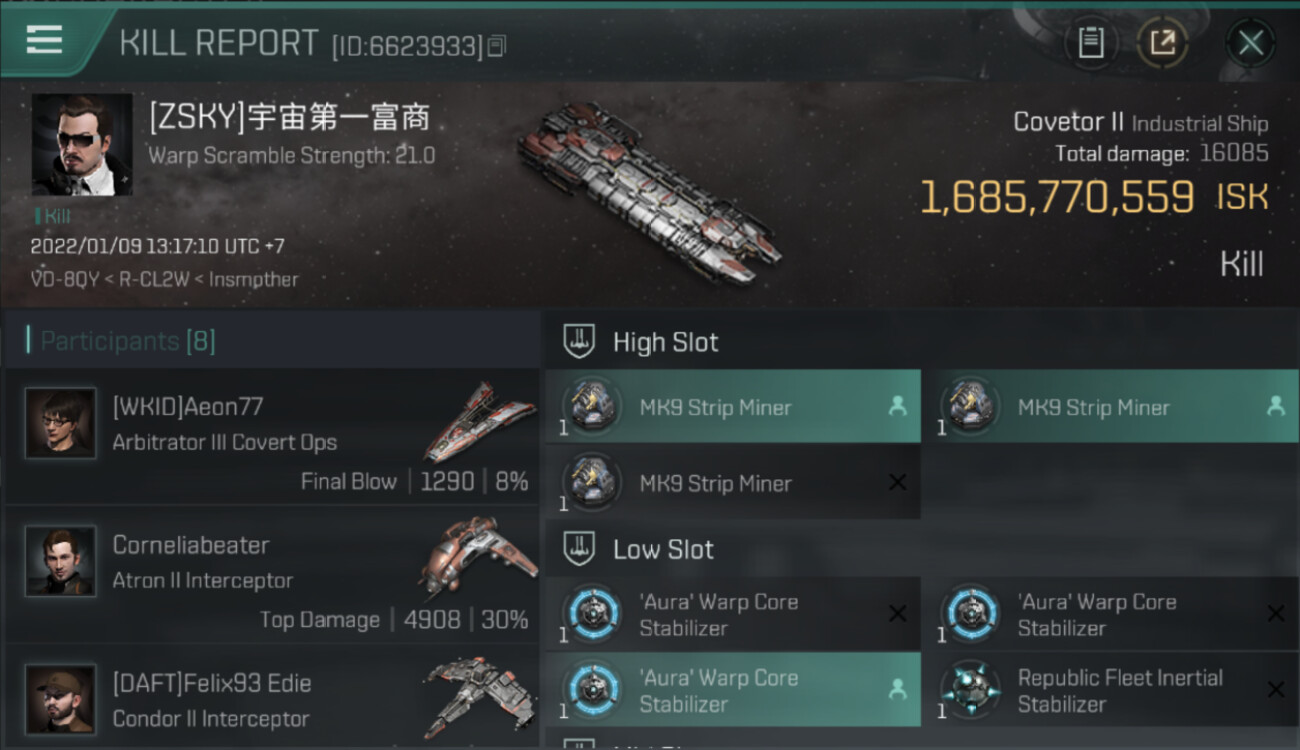Open Aeon77's pilot portrait

(x=61, y=423)
